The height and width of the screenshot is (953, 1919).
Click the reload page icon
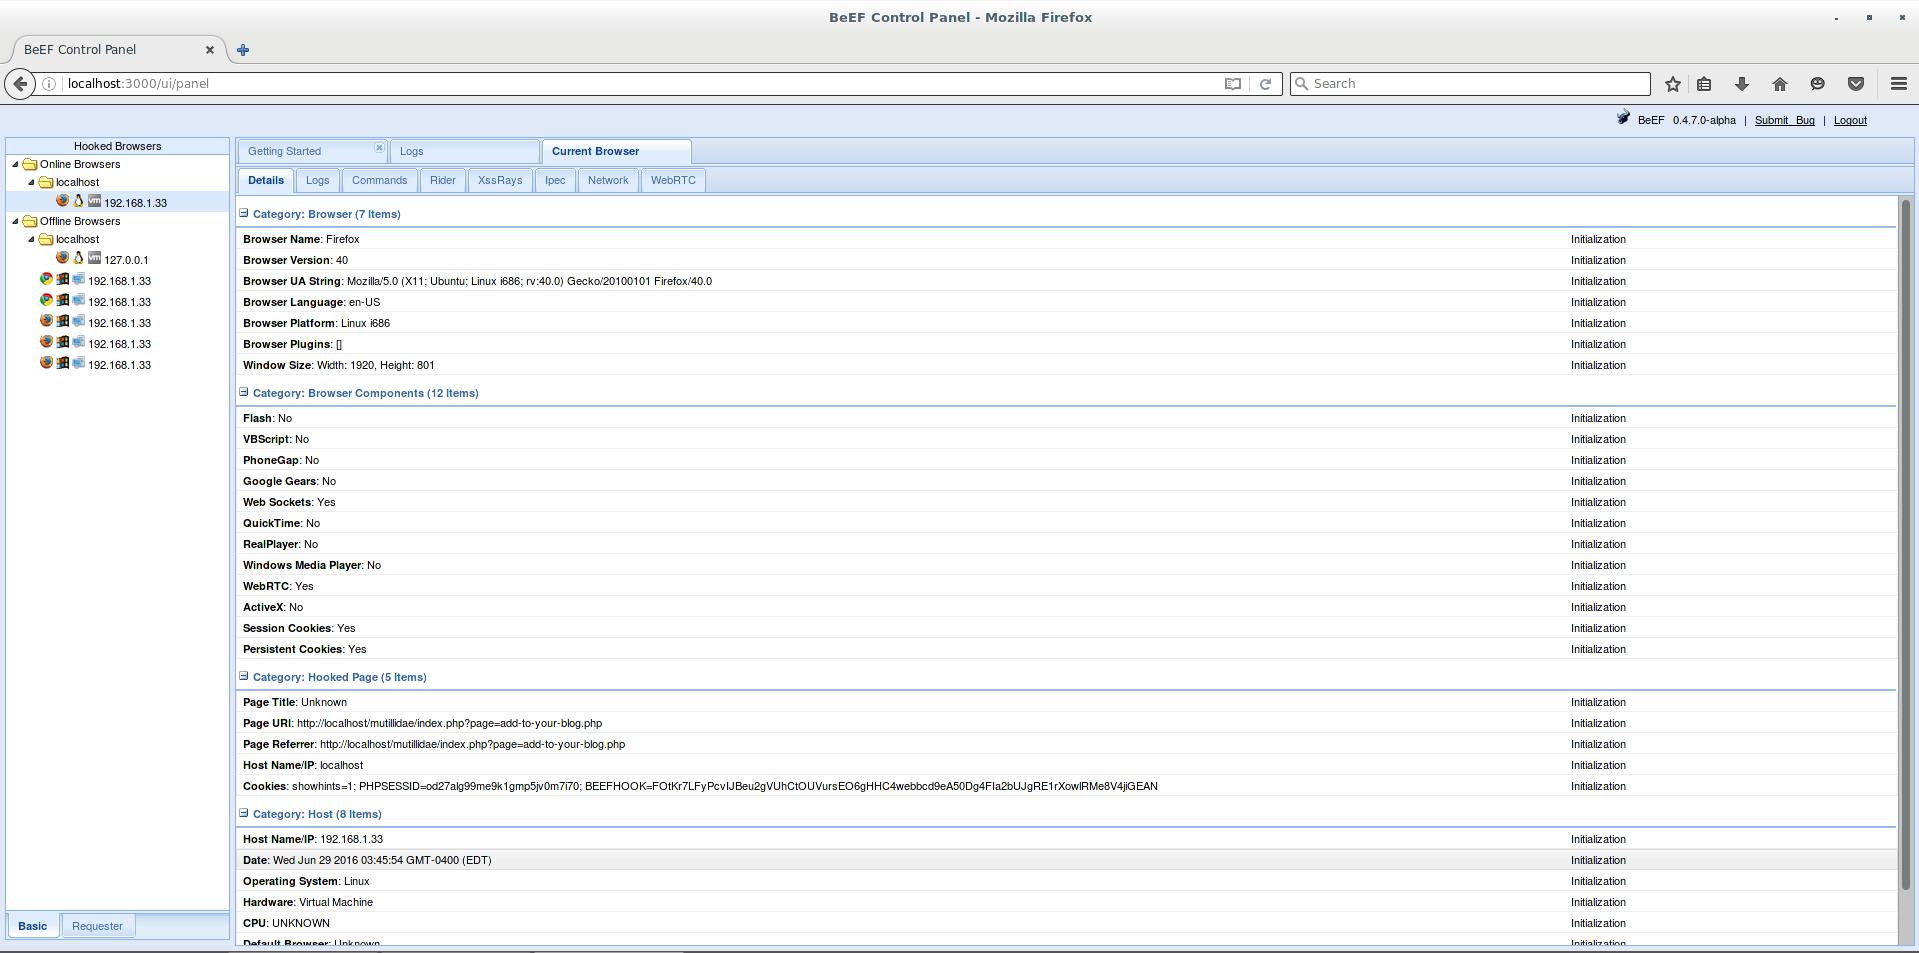click(x=1265, y=84)
